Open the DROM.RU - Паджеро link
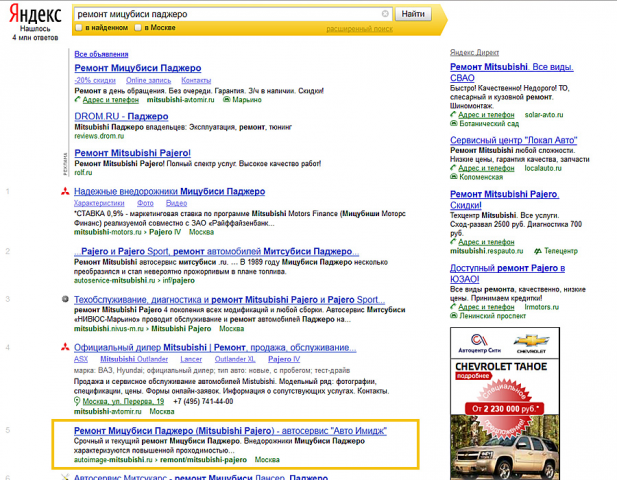 (x=121, y=116)
